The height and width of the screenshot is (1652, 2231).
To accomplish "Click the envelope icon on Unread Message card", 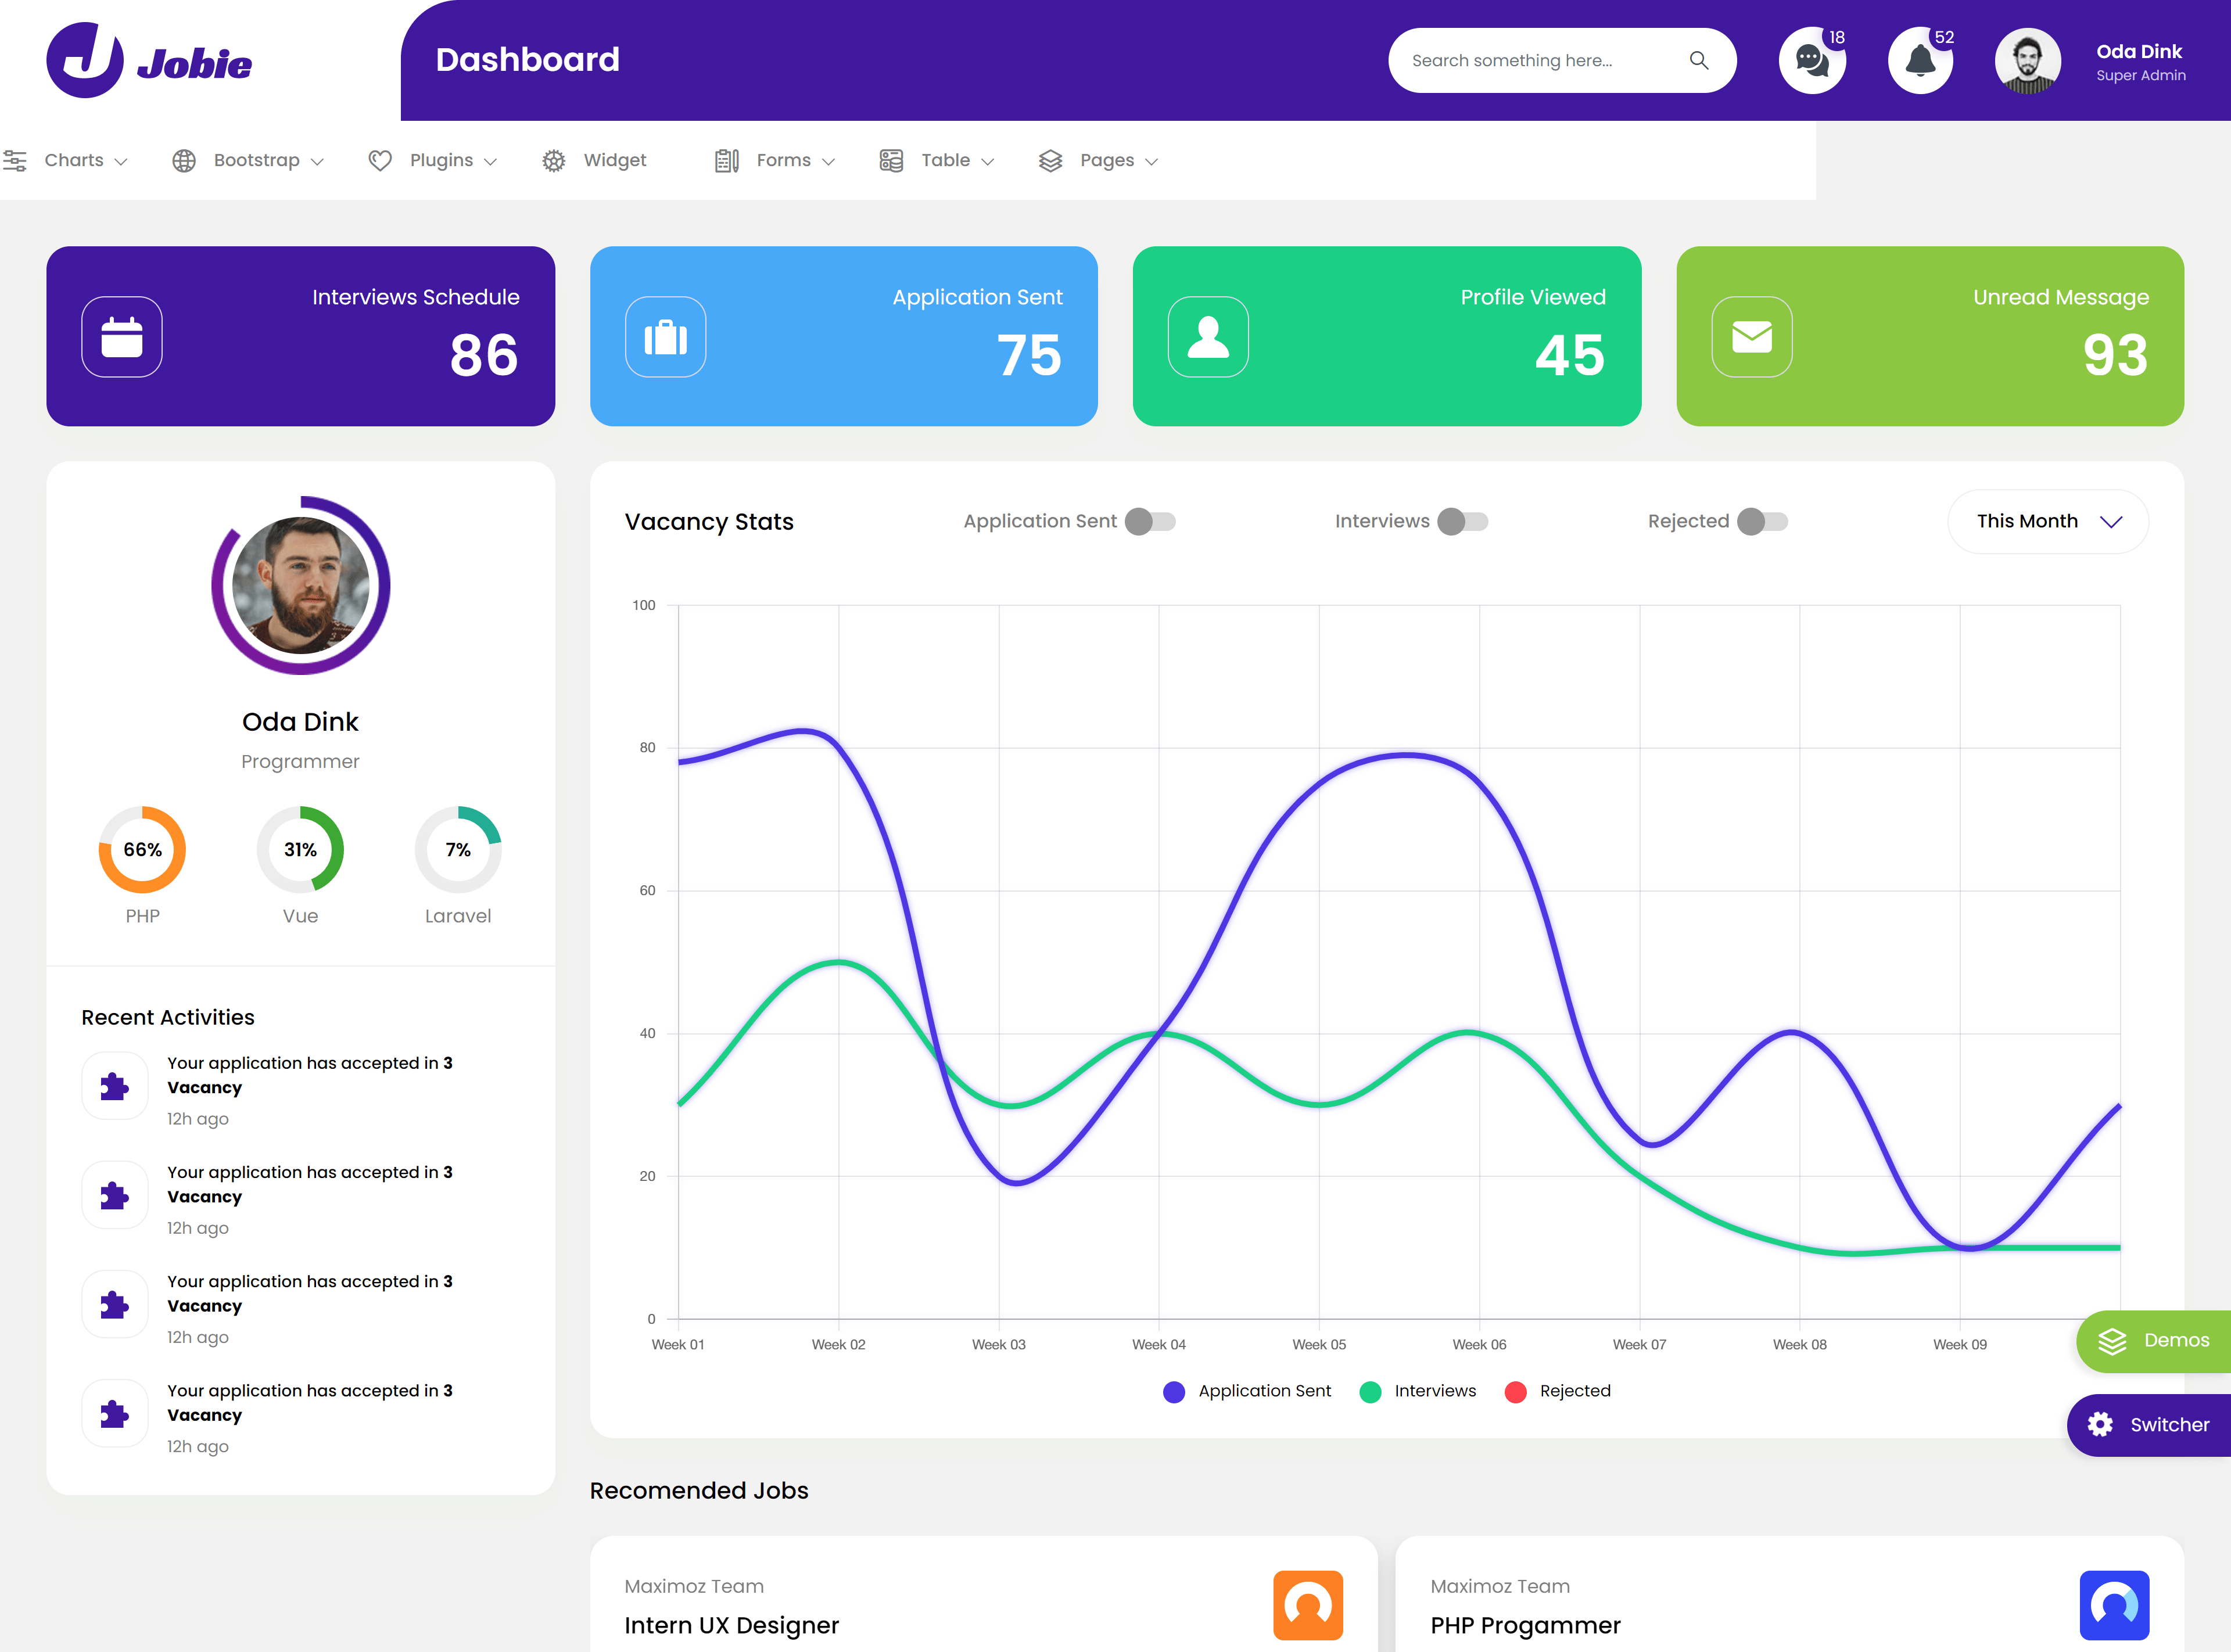I will 1751,337.
